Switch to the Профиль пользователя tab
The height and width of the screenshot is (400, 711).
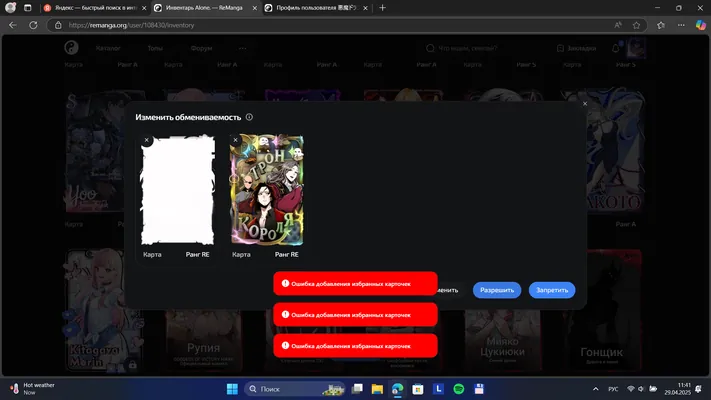click(317, 8)
